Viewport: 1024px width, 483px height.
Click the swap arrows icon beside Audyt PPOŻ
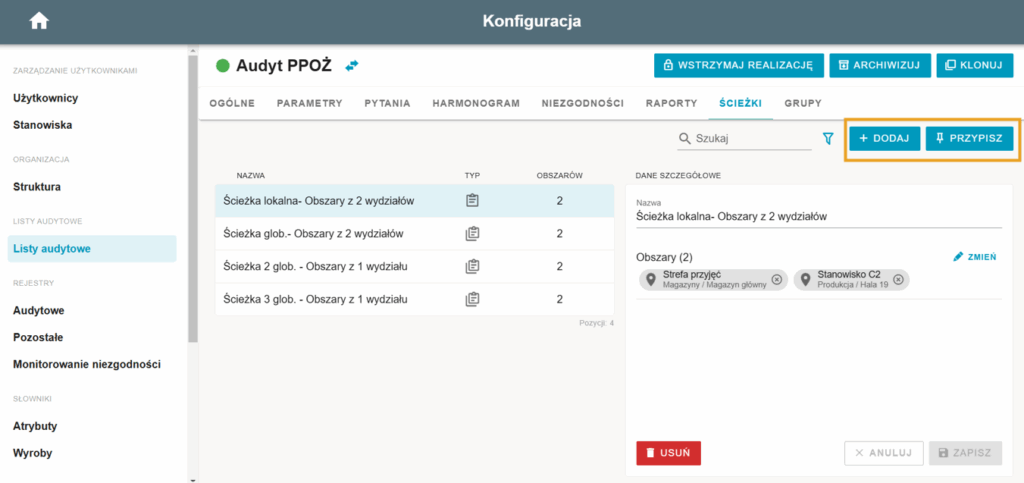(x=352, y=65)
